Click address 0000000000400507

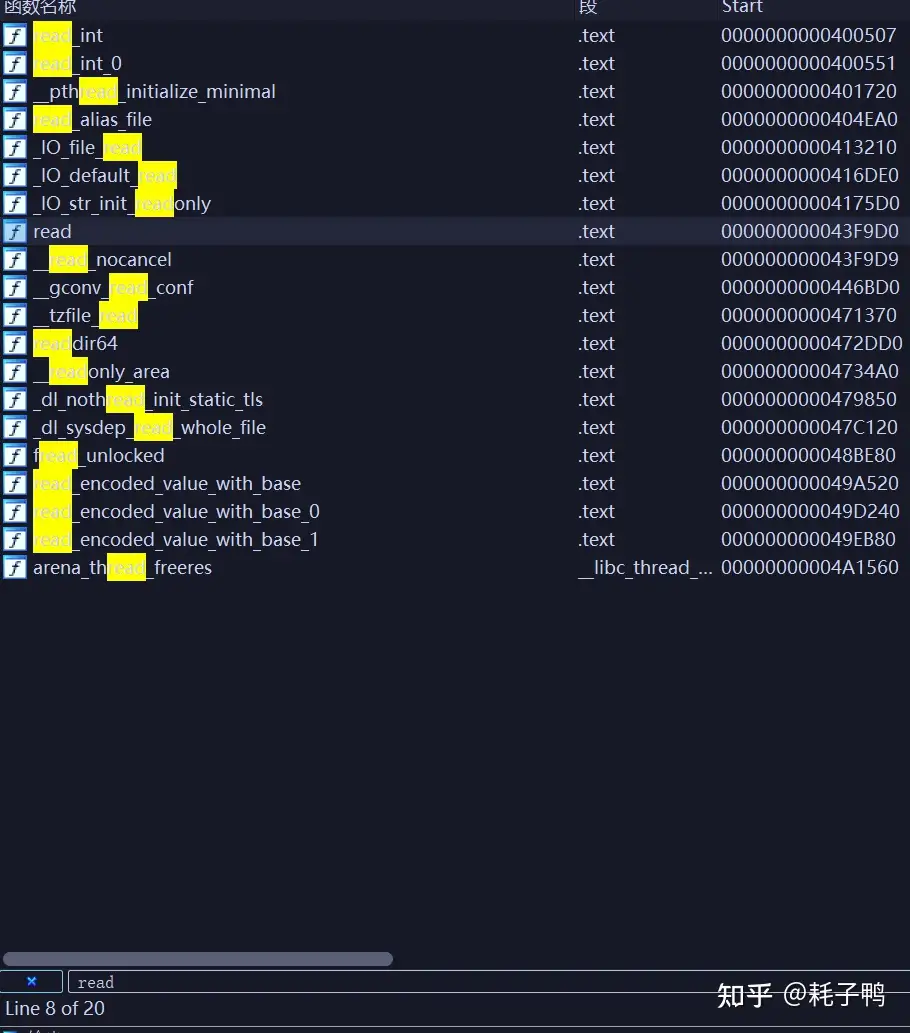(809, 36)
